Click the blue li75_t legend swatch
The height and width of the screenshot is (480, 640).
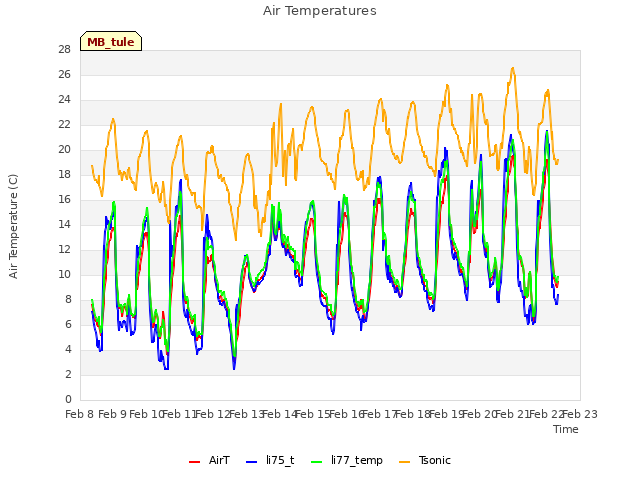[252, 461]
